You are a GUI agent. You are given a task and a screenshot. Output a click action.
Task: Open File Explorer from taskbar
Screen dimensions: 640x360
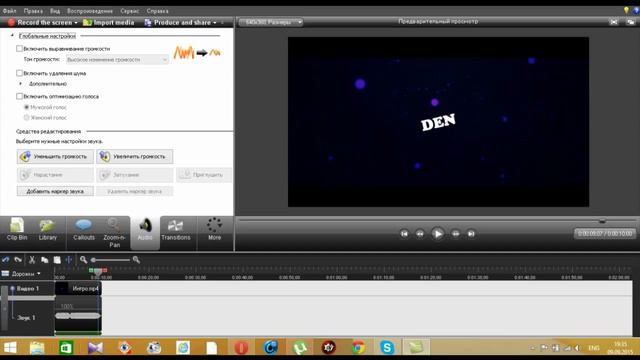click(x=37, y=347)
